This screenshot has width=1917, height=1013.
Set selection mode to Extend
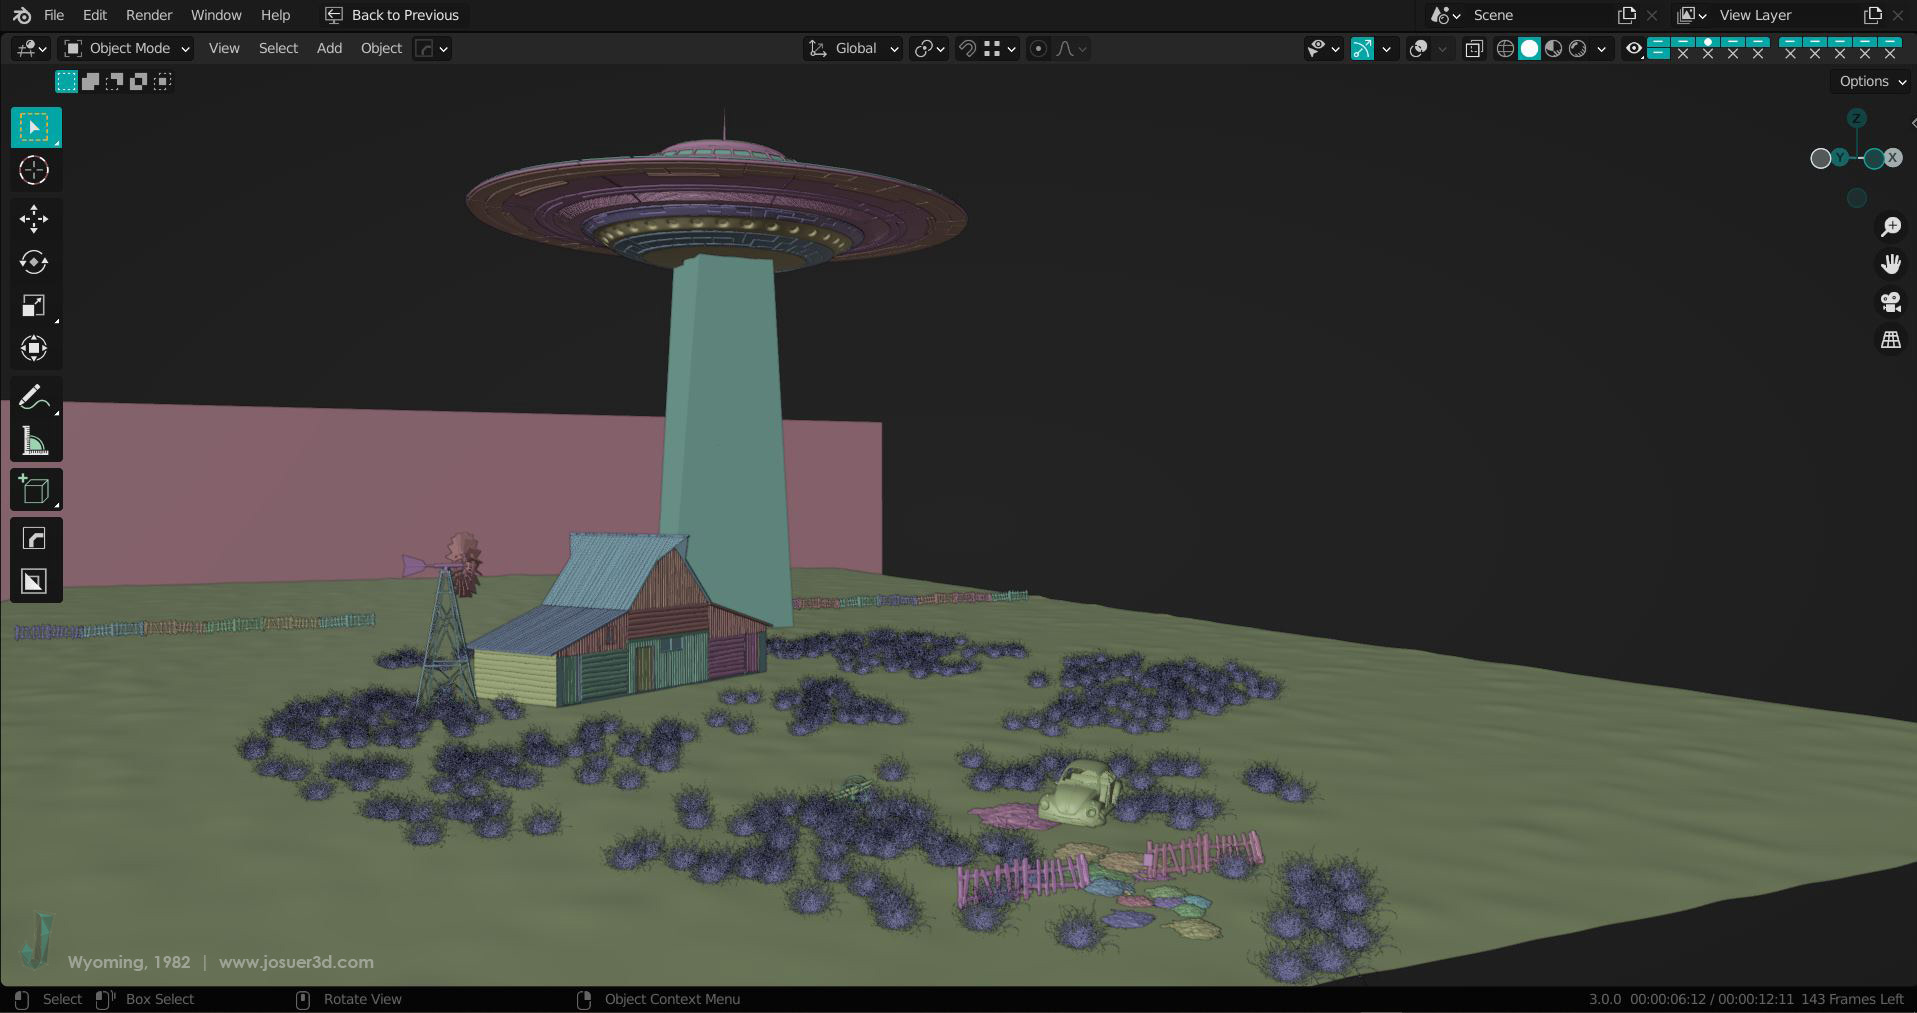(x=90, y=81)
